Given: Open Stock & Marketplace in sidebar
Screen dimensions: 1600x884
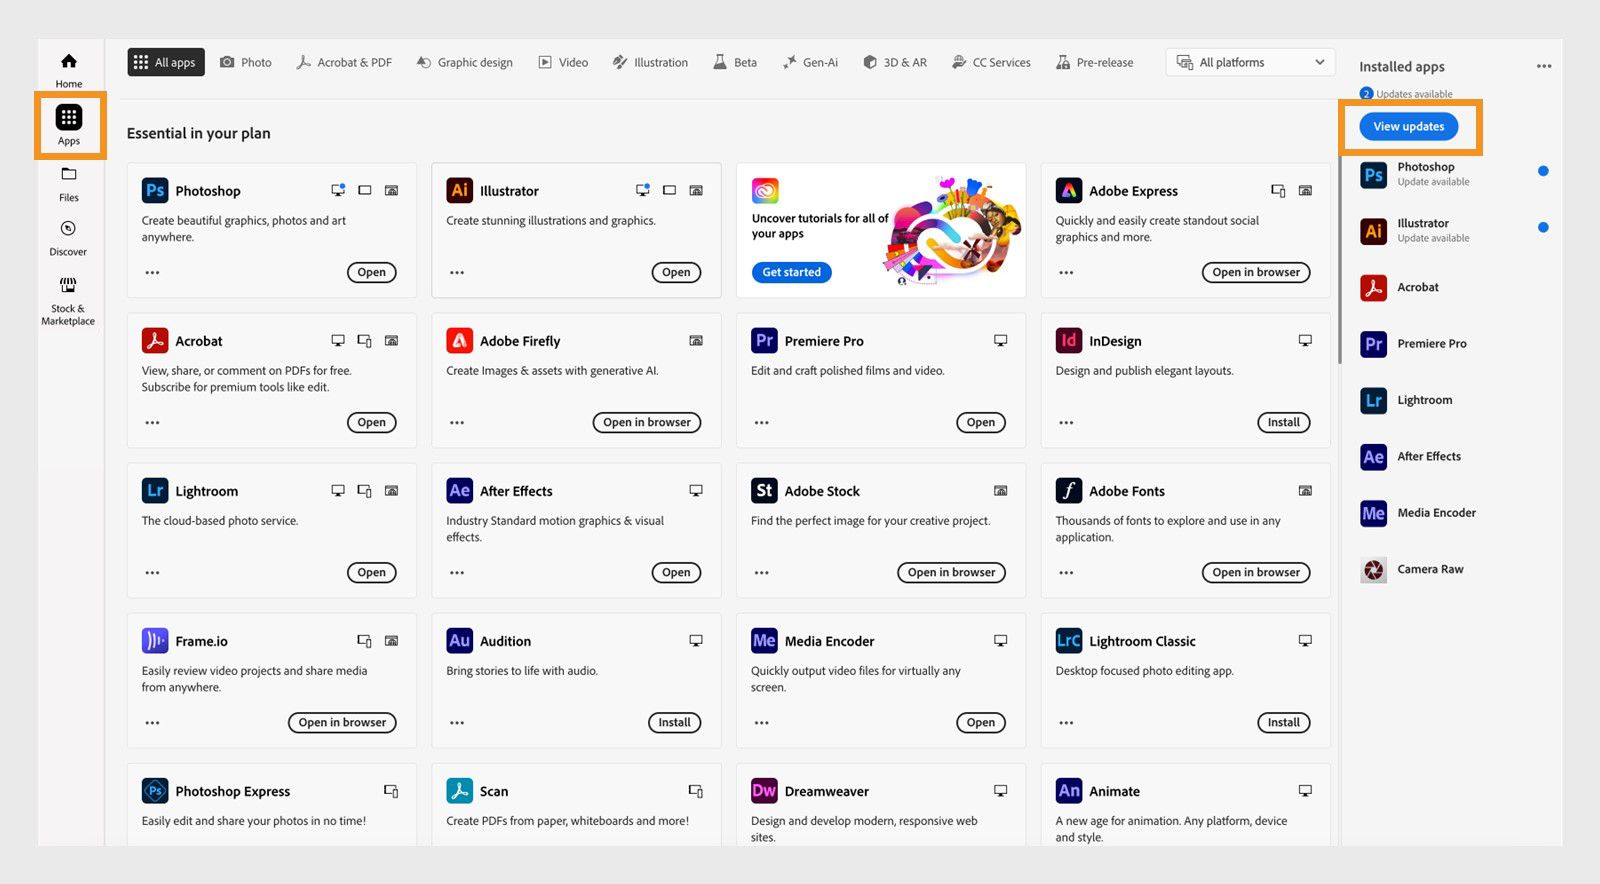Looking at the screenshot, I should [68, 301].
